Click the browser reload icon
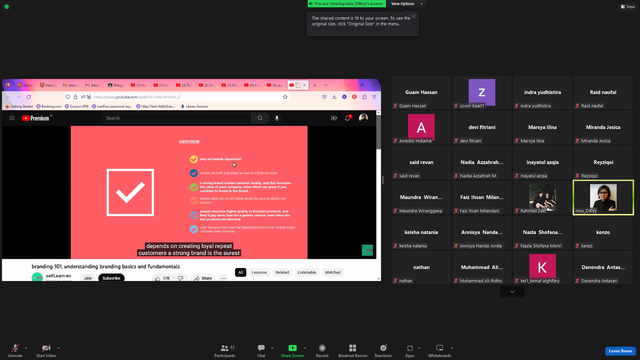This screenshot has height=360, width=640. [x=29, y=97]
